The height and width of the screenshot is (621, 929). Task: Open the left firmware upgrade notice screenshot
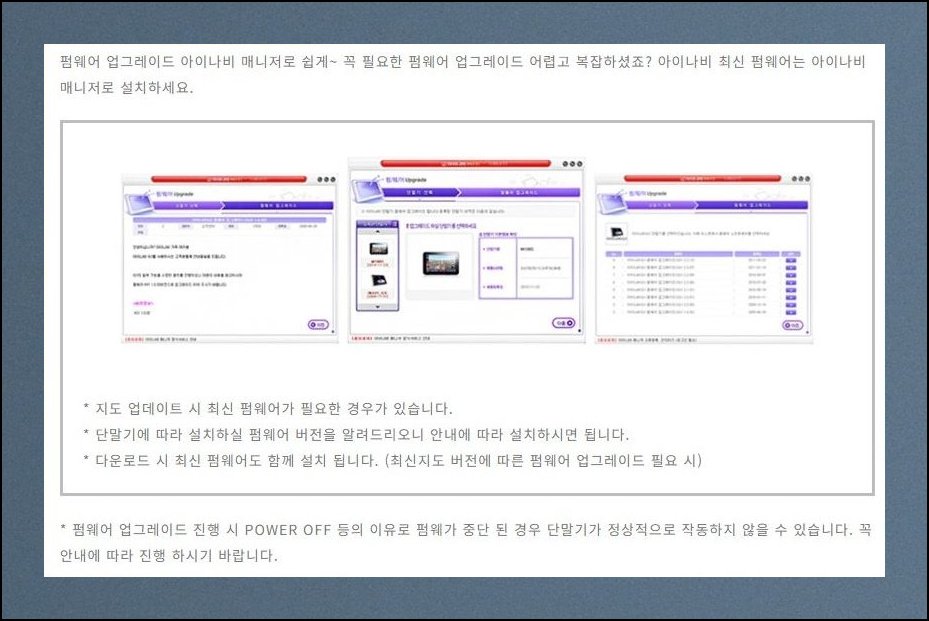coord(230,258)
